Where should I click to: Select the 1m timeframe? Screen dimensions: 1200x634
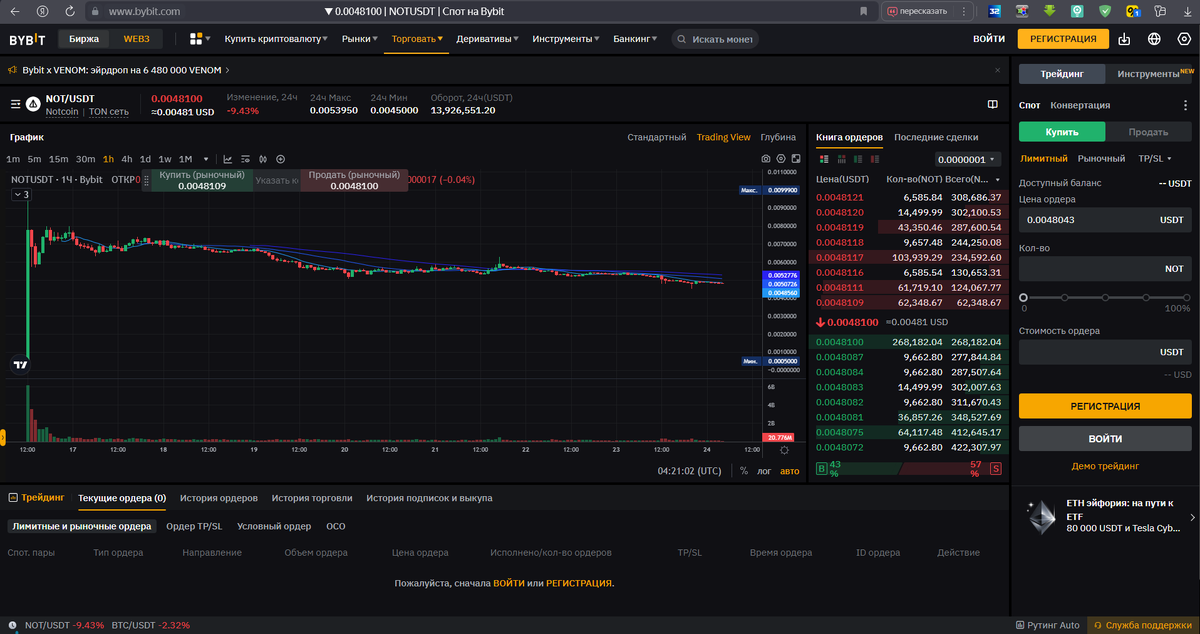tap(13, 159)
